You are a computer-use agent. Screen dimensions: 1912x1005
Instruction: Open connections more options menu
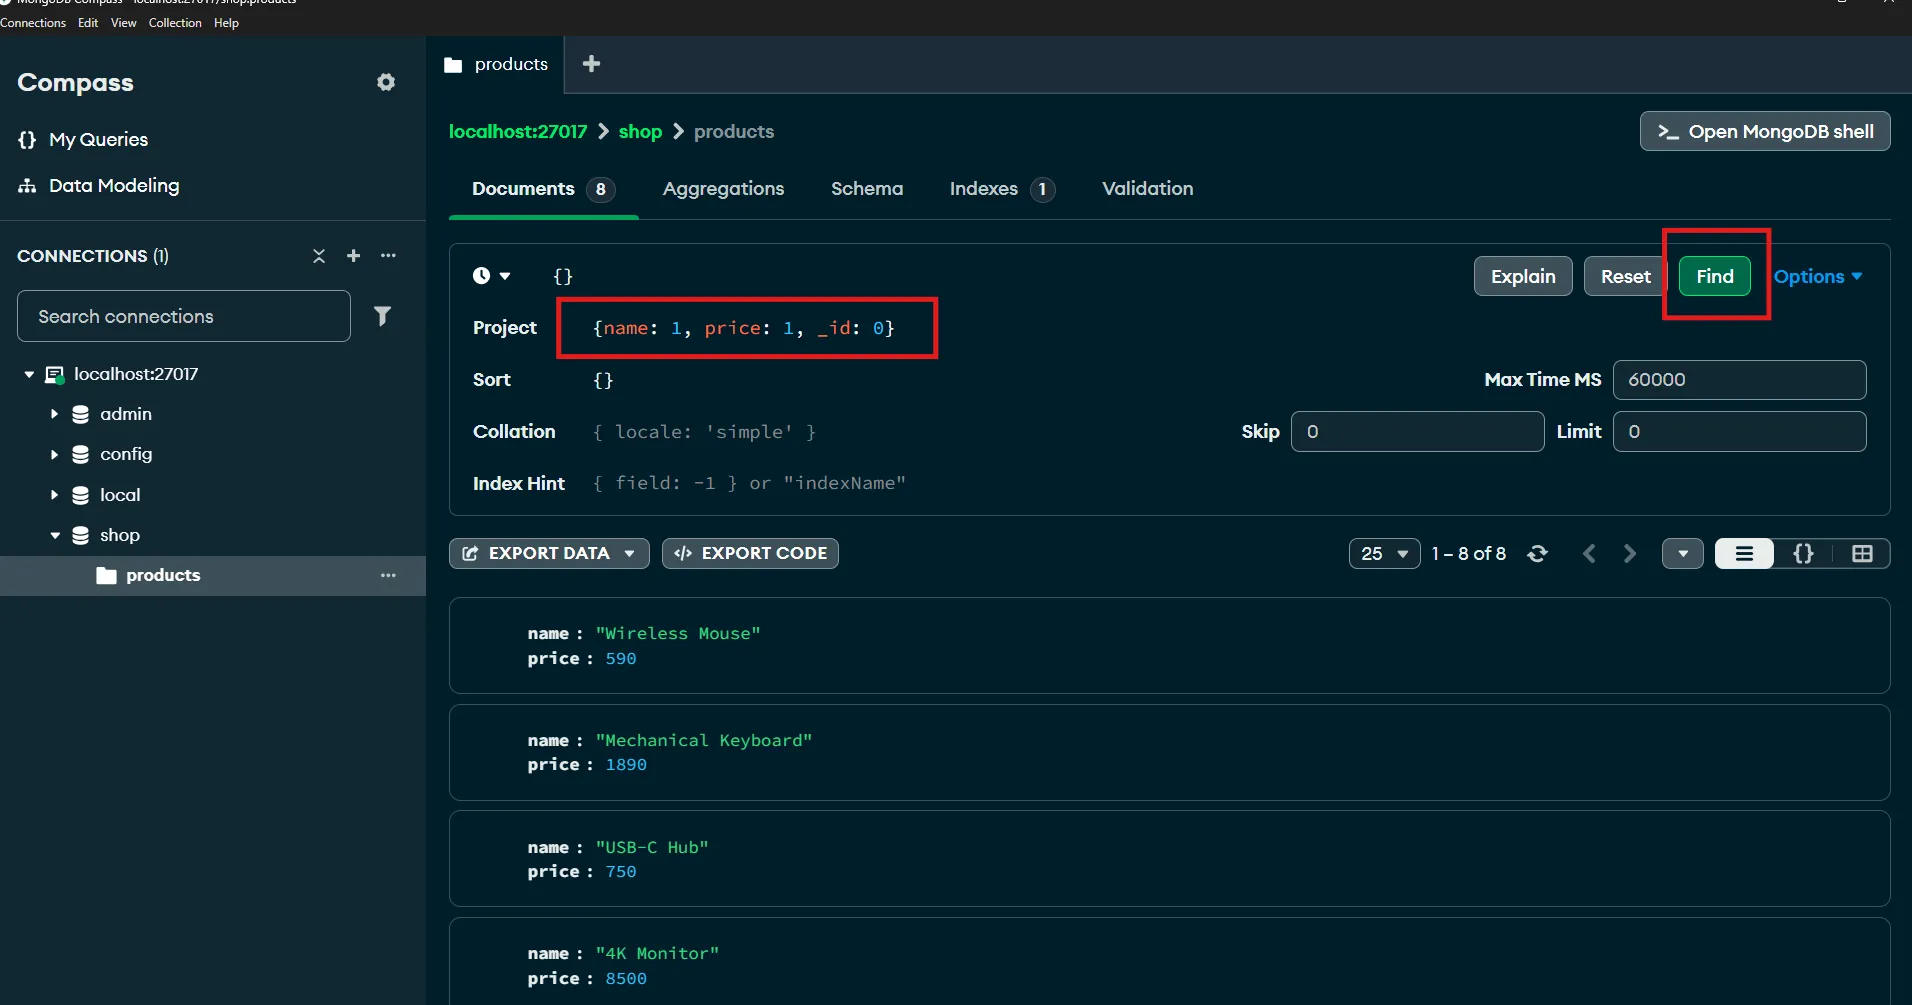[388, 256]
